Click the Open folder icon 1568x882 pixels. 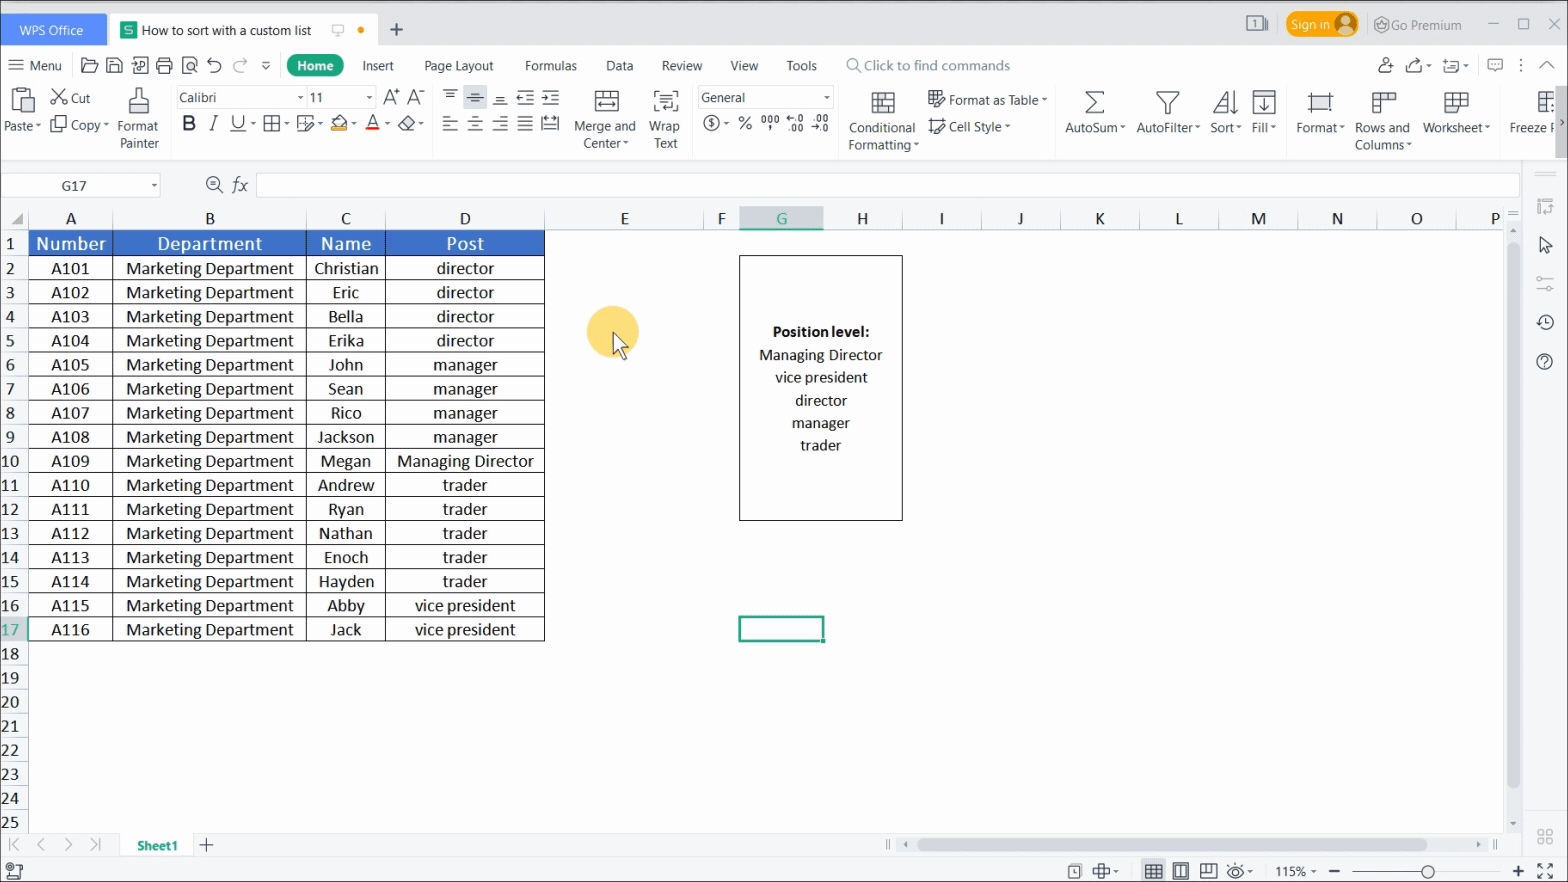pos(89,65)
